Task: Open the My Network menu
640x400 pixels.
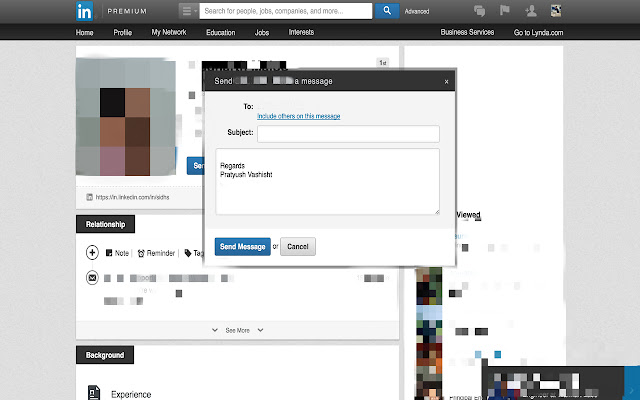Action: pyautogui.click(x=169, y=32)
